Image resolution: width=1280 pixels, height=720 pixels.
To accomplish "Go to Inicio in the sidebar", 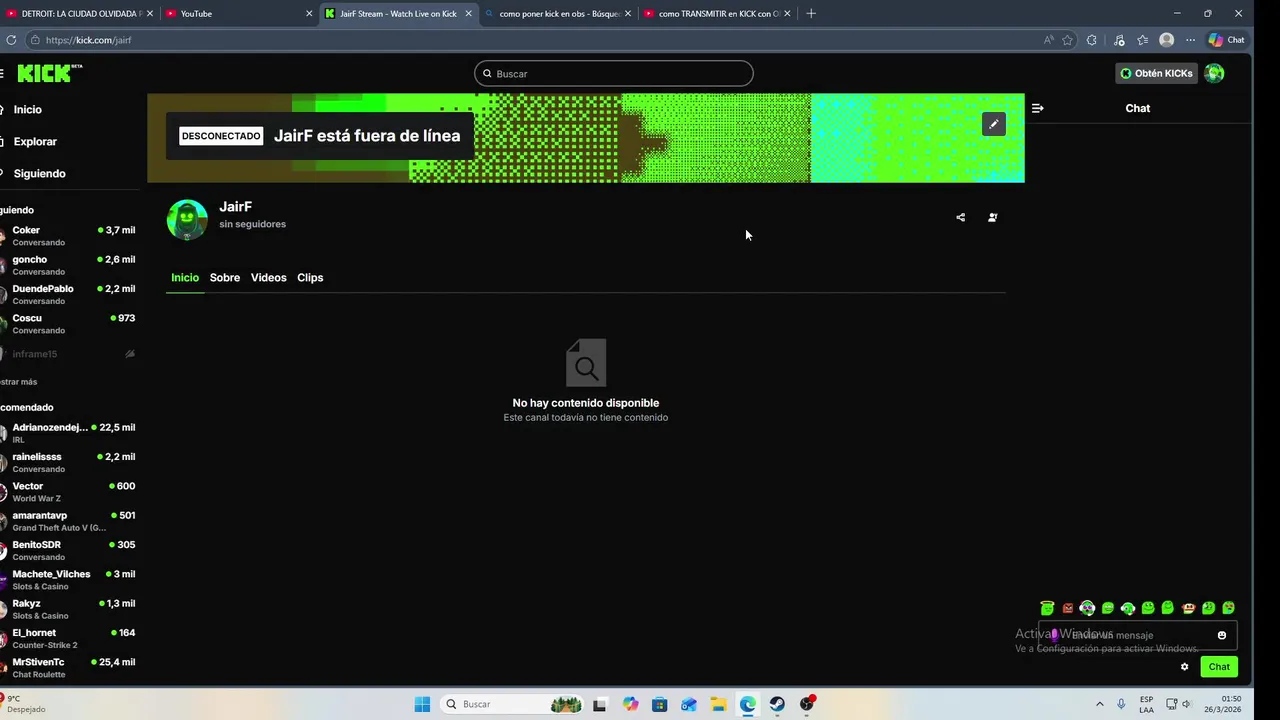I will (x=28, y=110).
